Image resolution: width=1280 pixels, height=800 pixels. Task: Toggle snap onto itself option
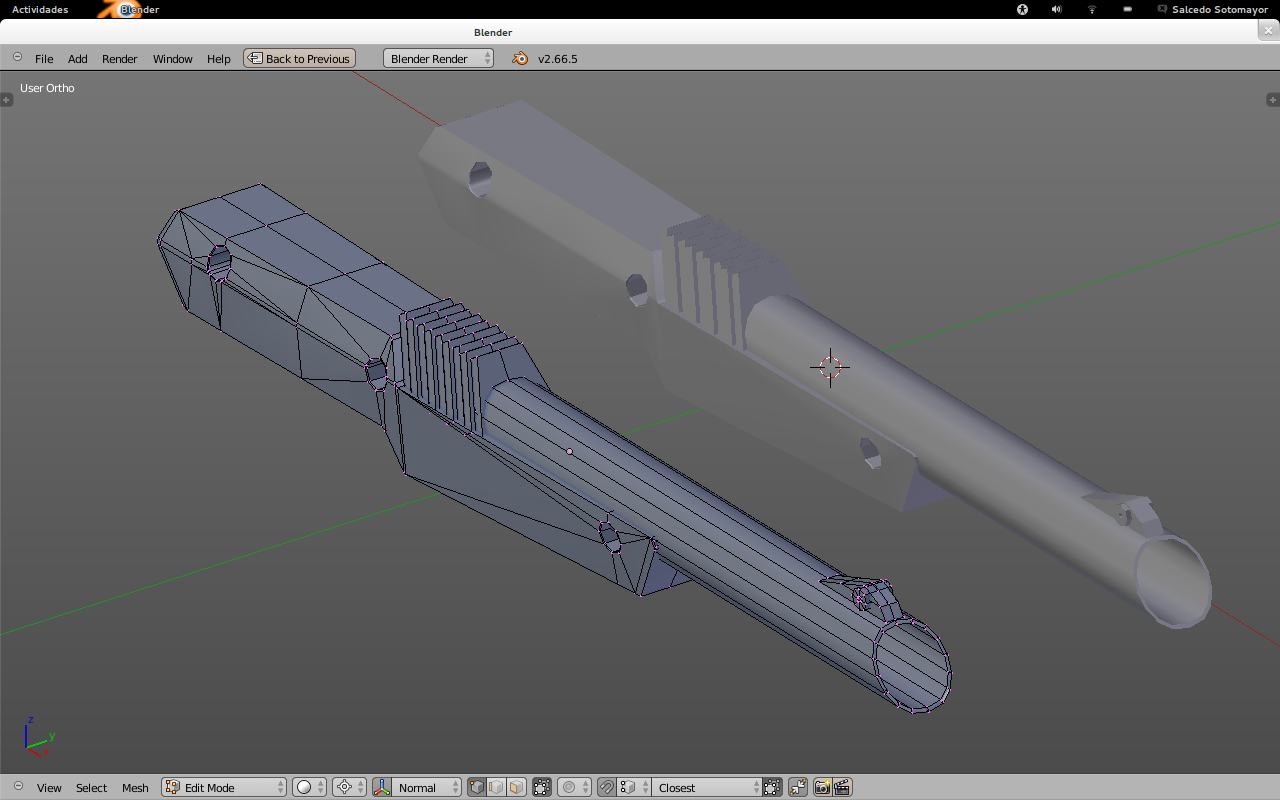click(x=772, y=788)
